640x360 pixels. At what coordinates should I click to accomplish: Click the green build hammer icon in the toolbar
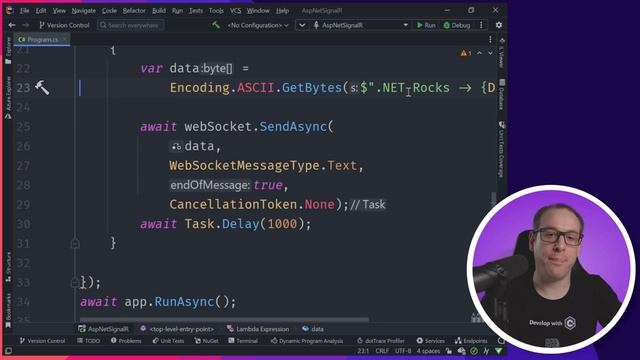click(x=216, y=25)
